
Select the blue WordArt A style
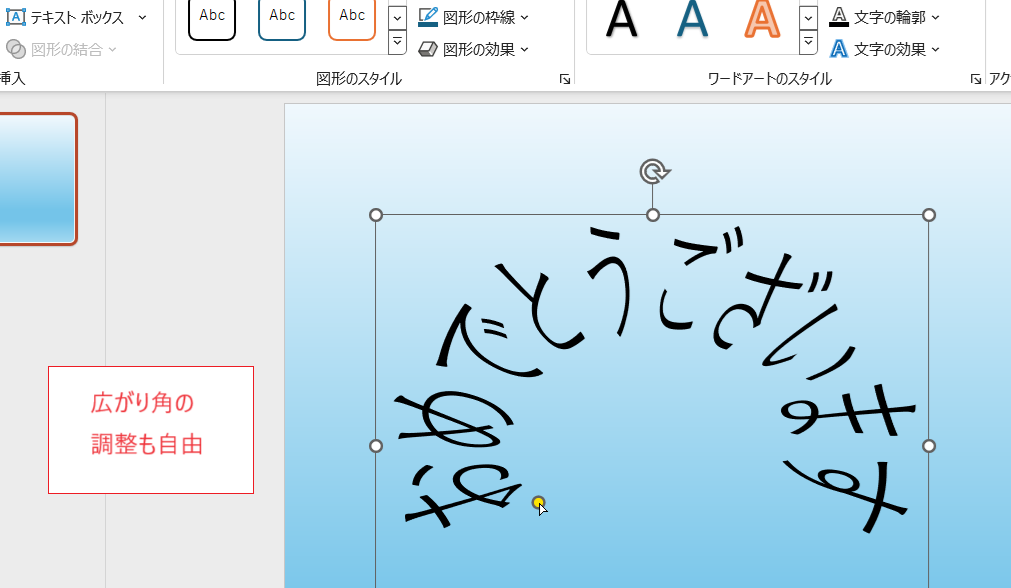[x=692, y=19]
